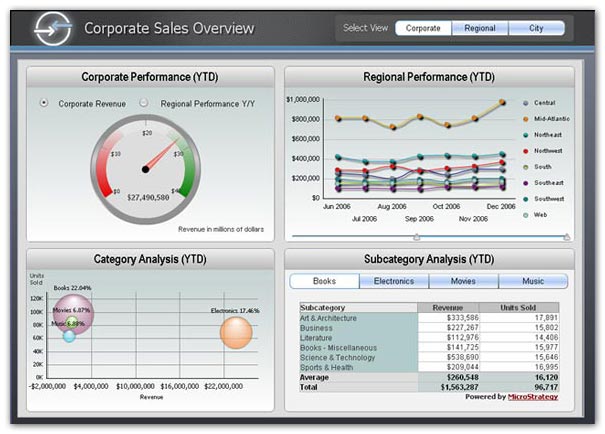Select the Regional Performance Y/Y radio button

[144, 103]
